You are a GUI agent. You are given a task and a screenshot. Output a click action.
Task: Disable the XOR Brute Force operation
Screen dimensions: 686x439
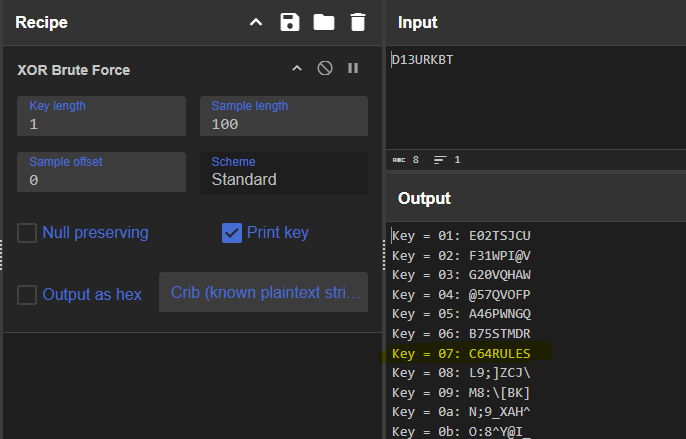[x=324, y=69]
